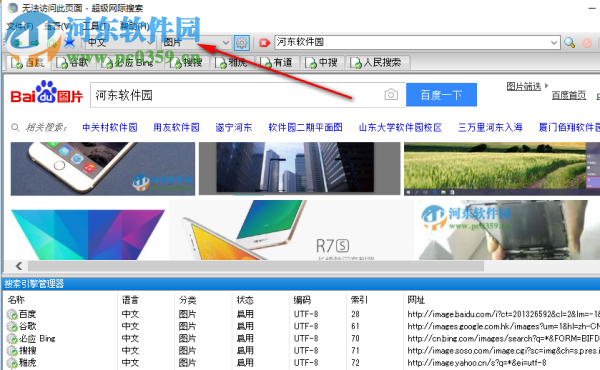Expand the search keyword history dropdown

(x=554, y=42)
